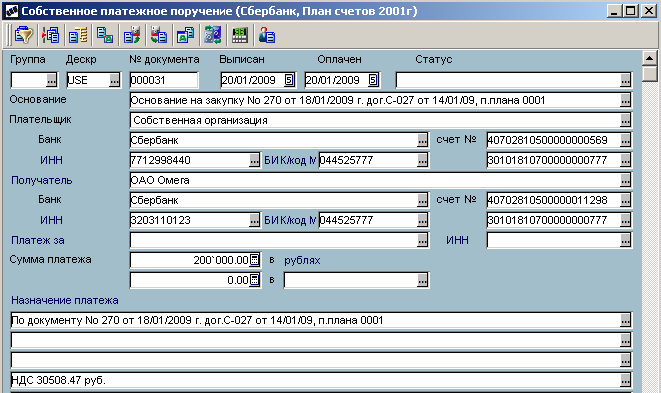Open lookup for payer БИК 044525777
The width and height of the screenshot is (661, 393).
pyautogui.click(x=422, y=160)
